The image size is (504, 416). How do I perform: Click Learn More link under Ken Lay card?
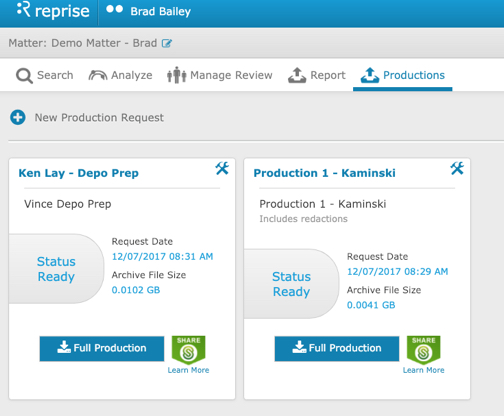click(188, 370)
